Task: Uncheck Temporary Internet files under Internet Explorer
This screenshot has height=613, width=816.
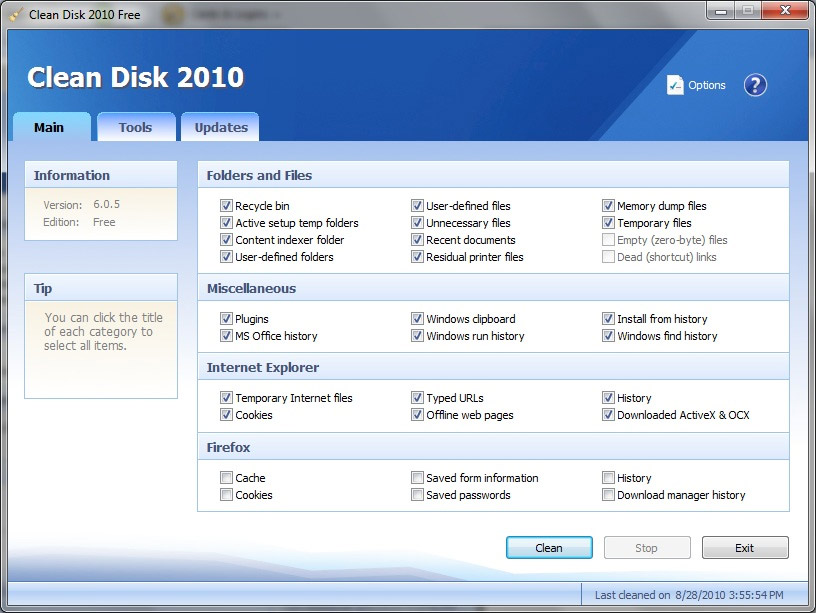Action: [x=227, y=398]
